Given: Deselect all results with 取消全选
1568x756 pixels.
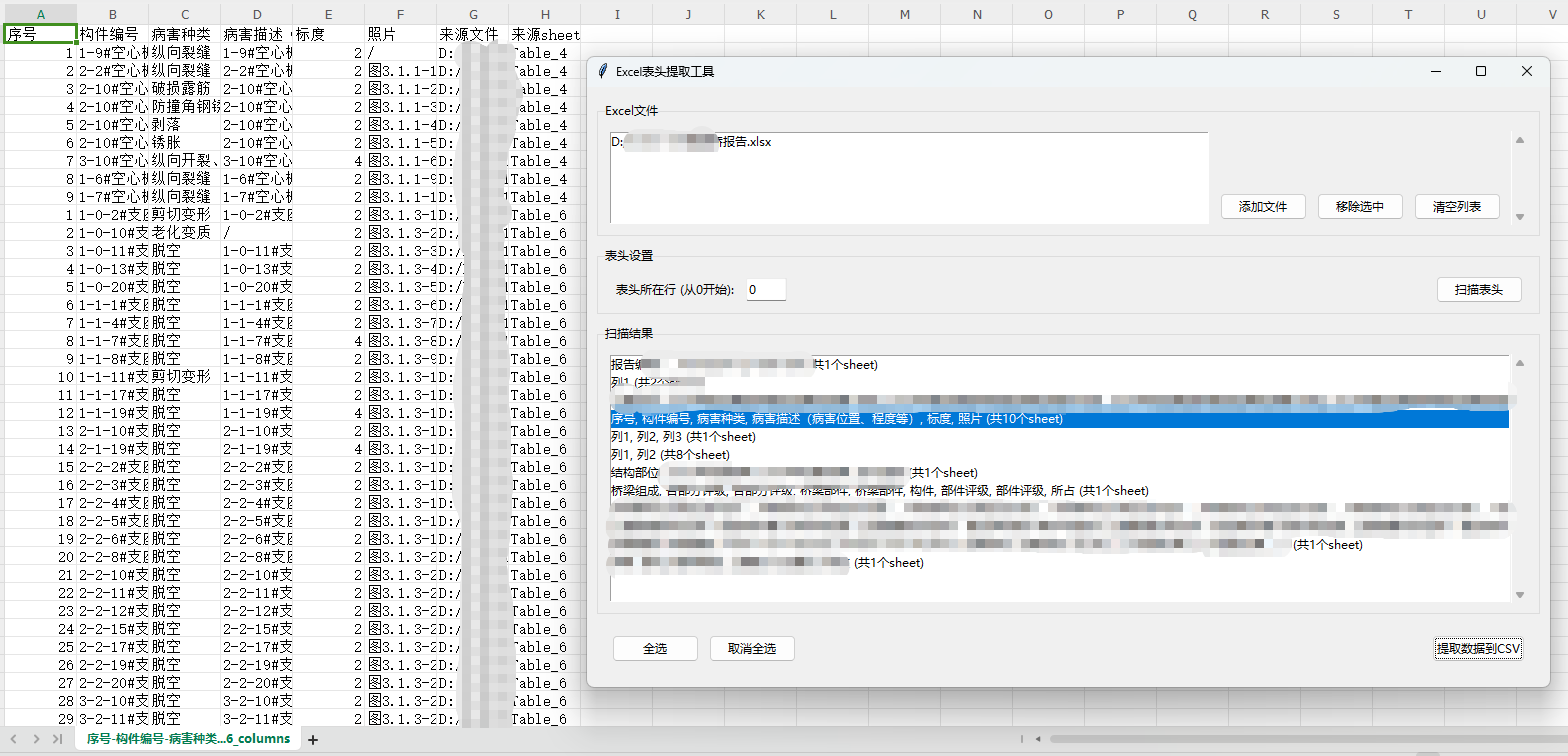Looking at the screenshot, I should [752, 649].
